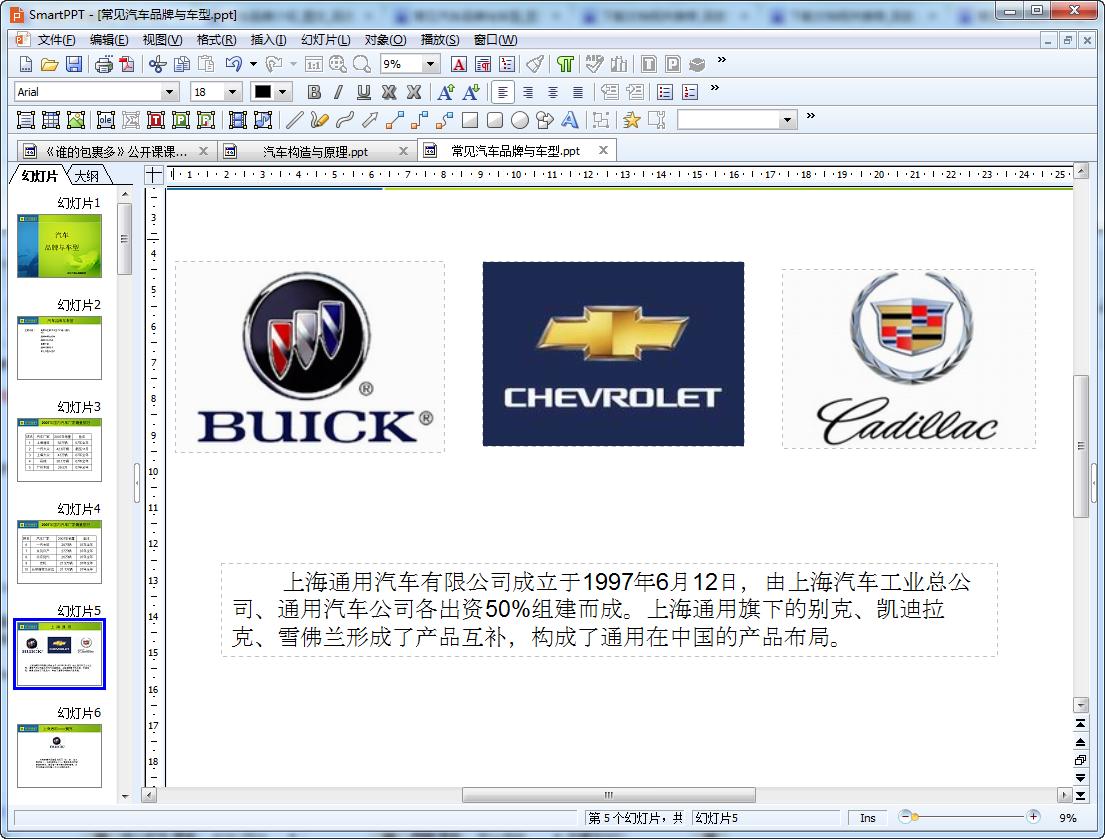Toggle bold formatting

click(x=314, y=92)
